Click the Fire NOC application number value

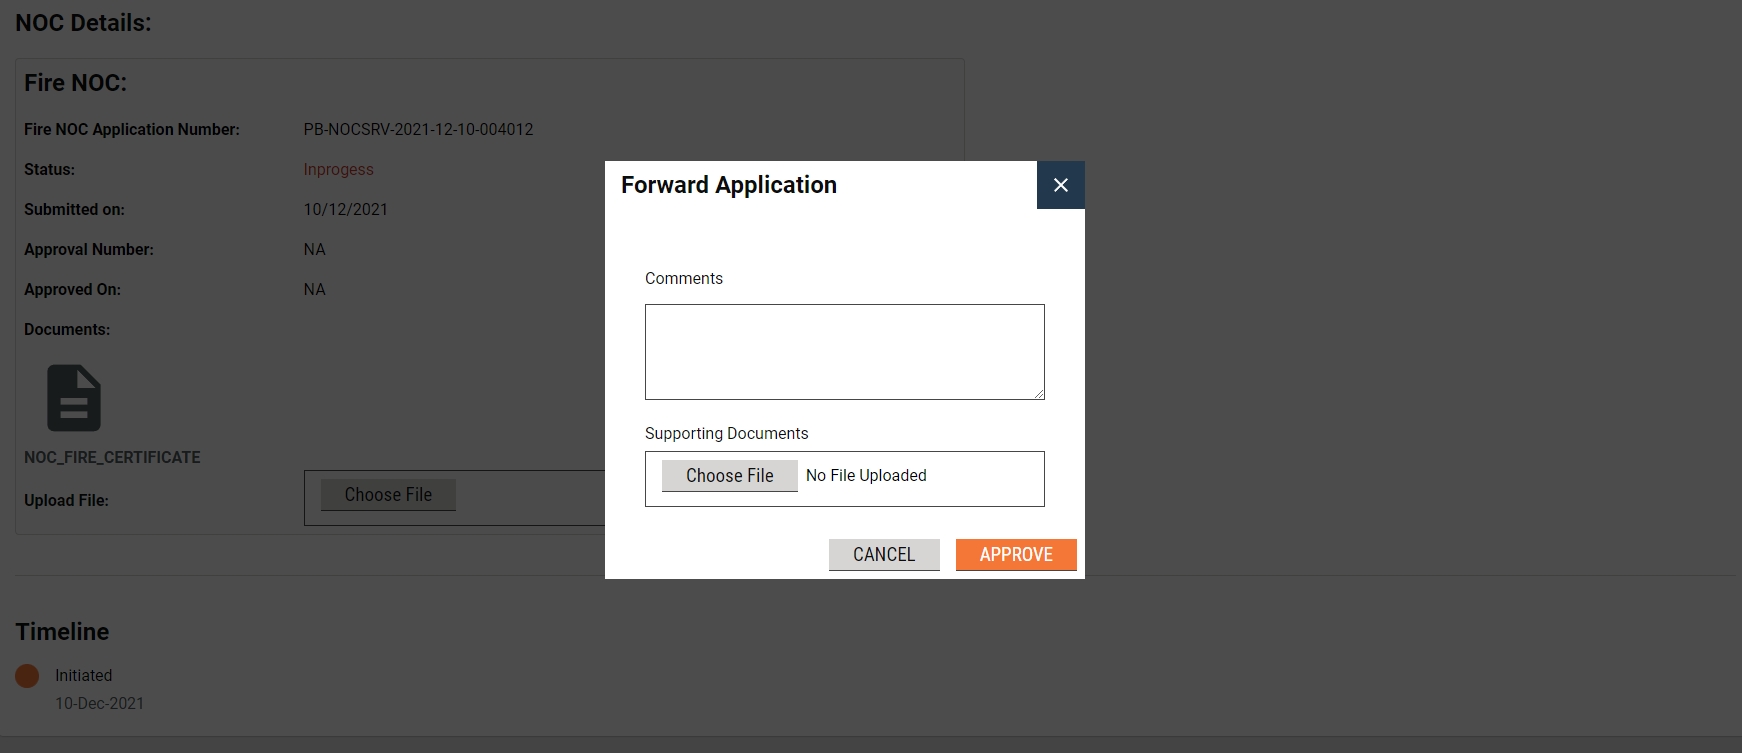(418, 130)
